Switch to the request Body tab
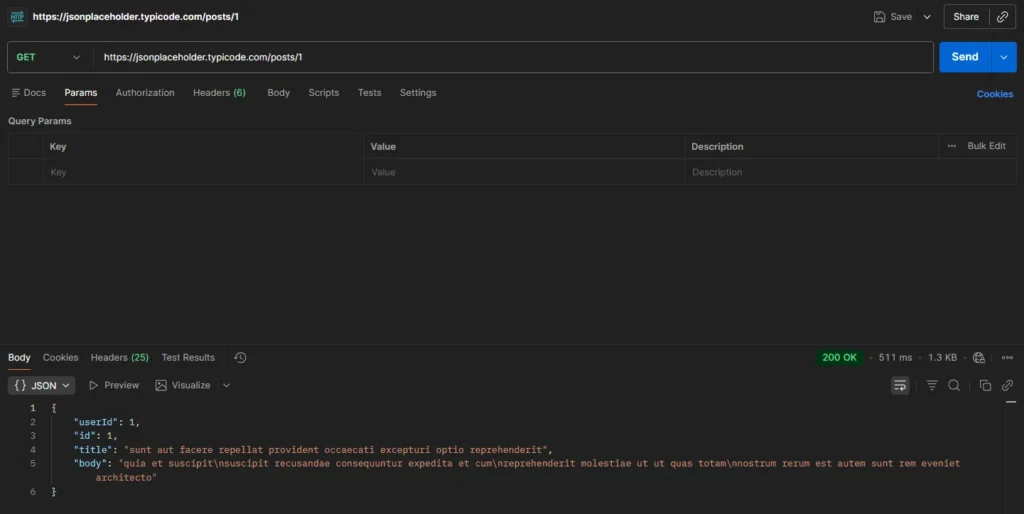This screenshot has width=1024, height=514. click(x=278, y=93)
